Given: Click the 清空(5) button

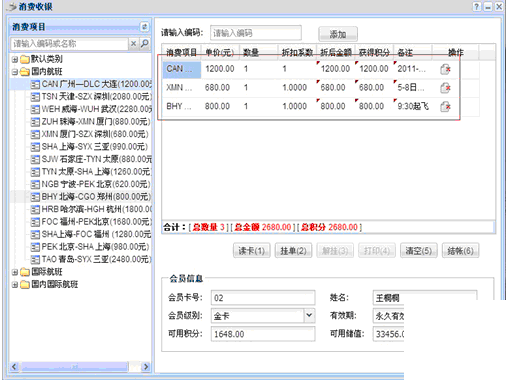Looking at the screenshot, I should click(418, 251).
